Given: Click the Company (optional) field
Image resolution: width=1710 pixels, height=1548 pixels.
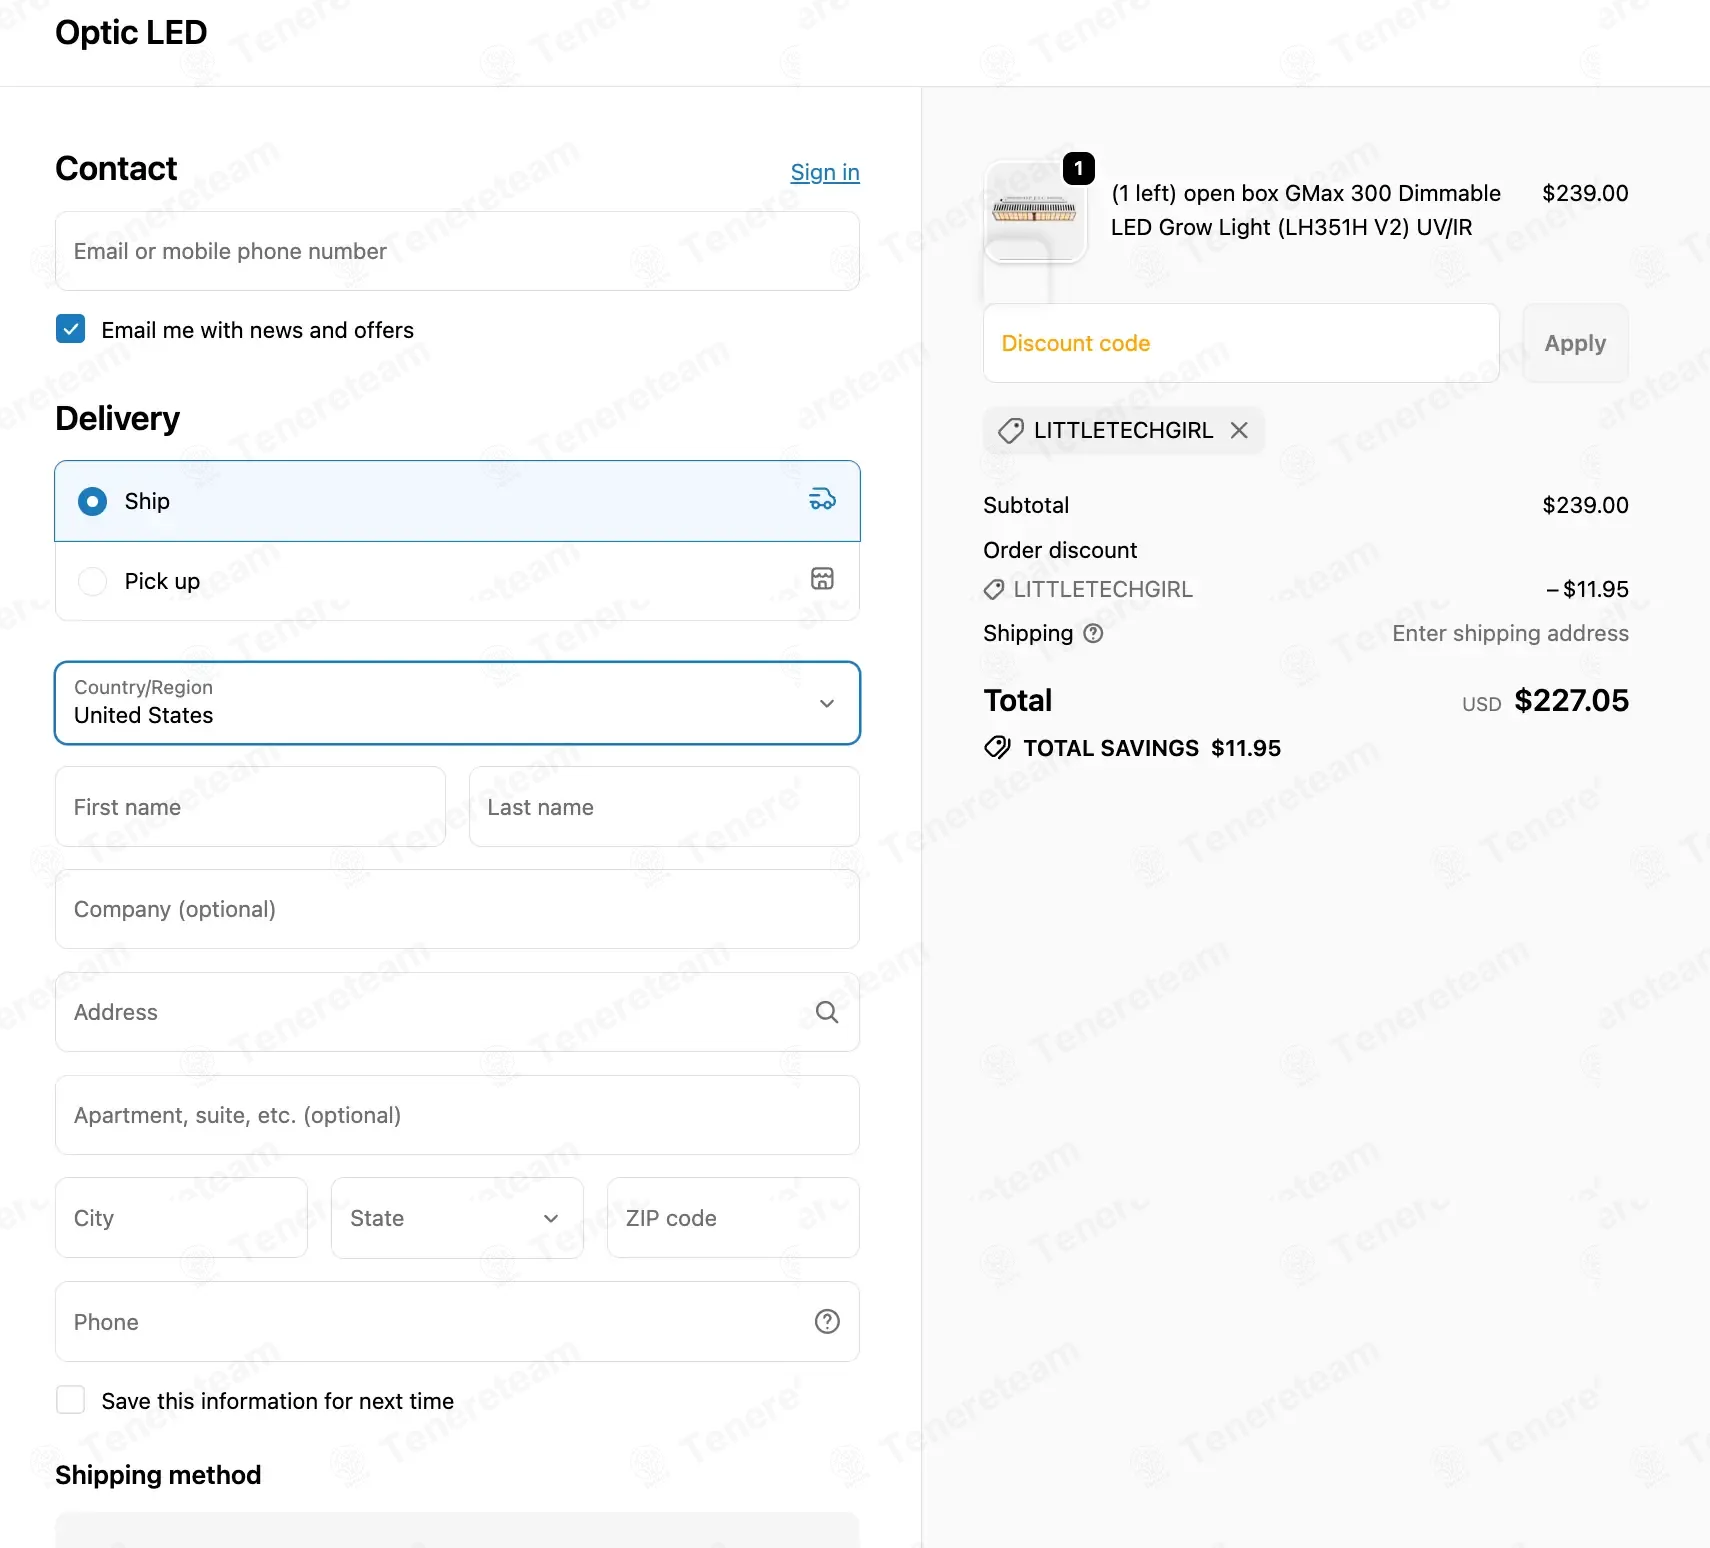Looking at the screenshot, I should 457,909.
